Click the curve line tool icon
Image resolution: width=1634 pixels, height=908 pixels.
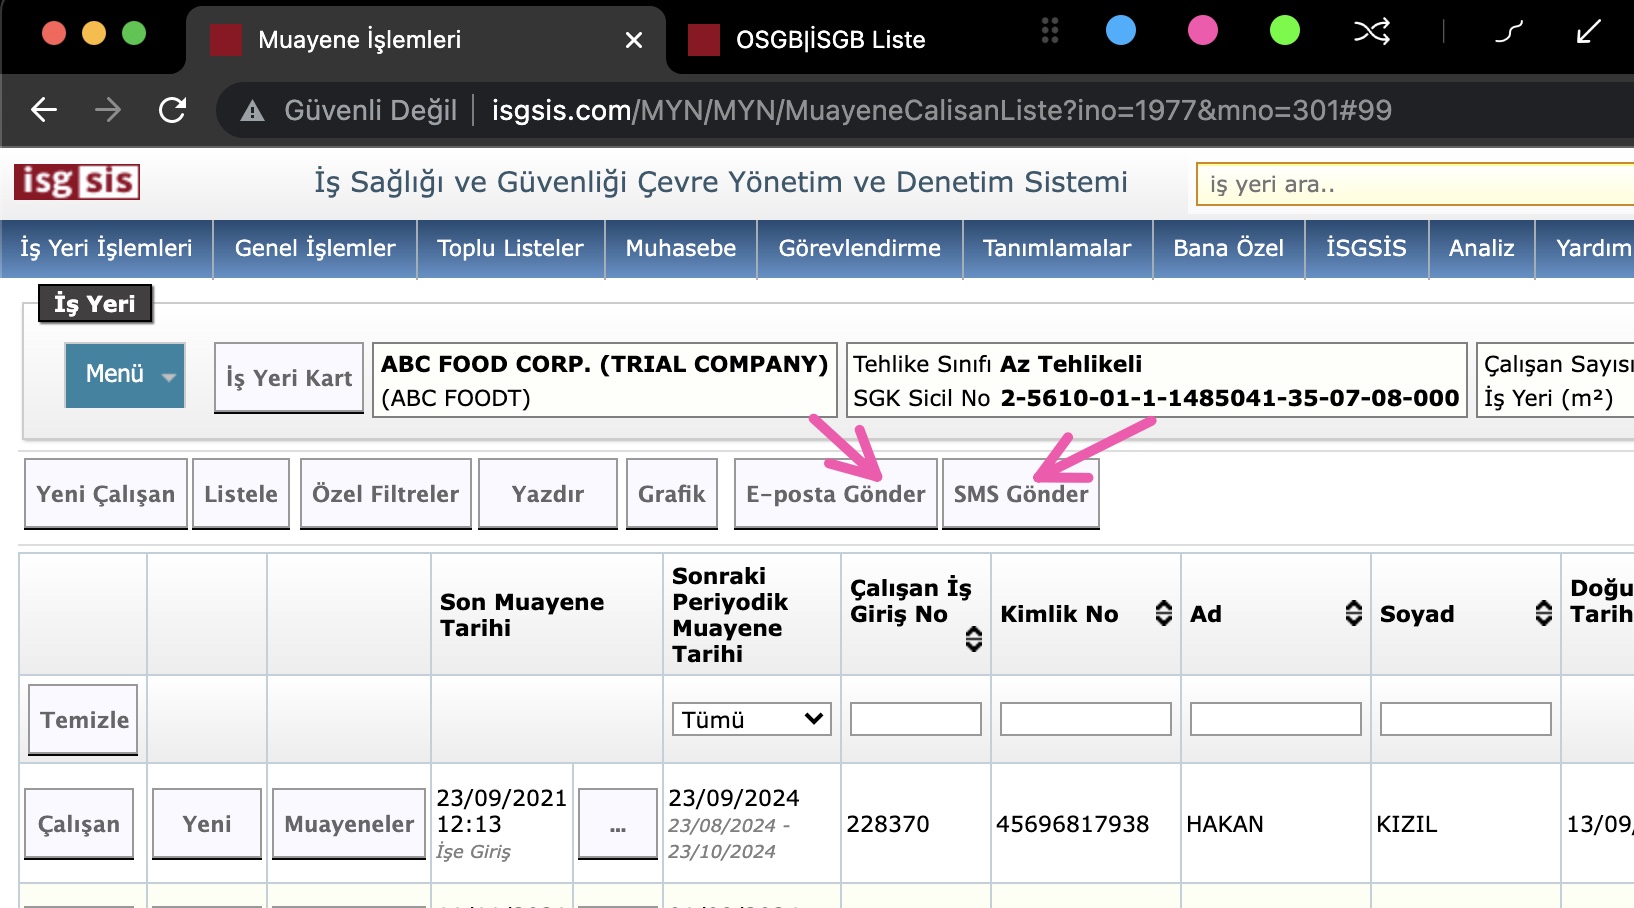[x=1509, y=32]
